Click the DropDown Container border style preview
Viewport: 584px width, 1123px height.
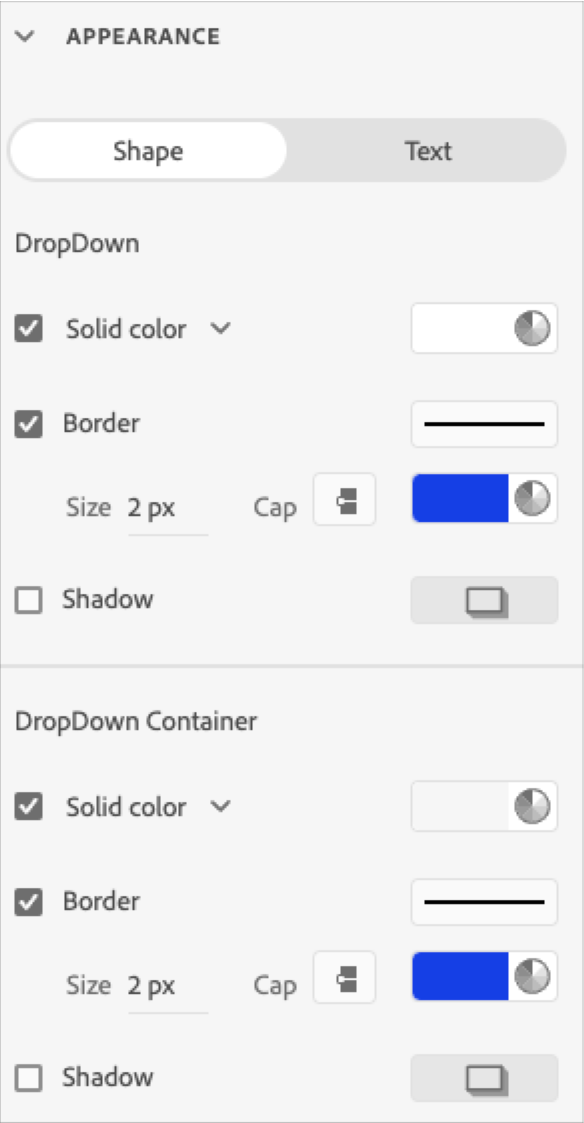[x=484, y=900]
